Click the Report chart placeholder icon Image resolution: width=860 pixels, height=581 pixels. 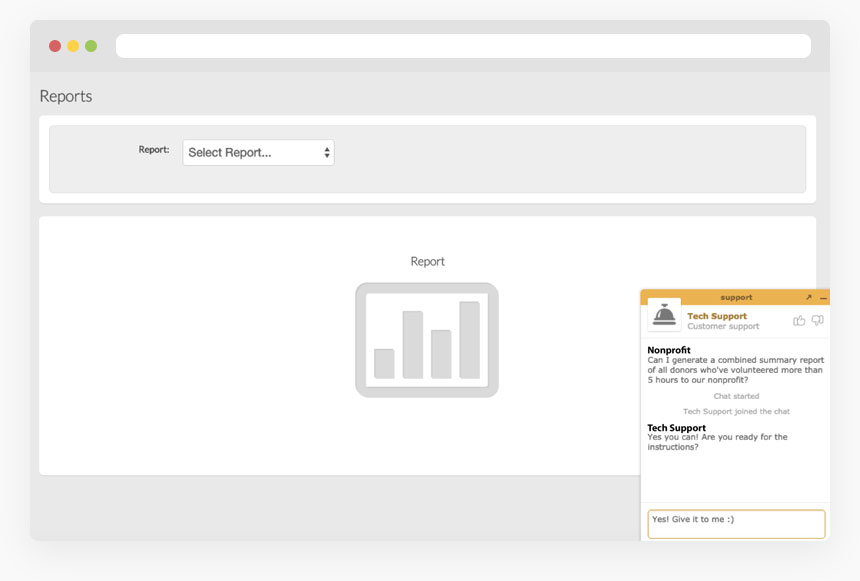coord(427,340)
